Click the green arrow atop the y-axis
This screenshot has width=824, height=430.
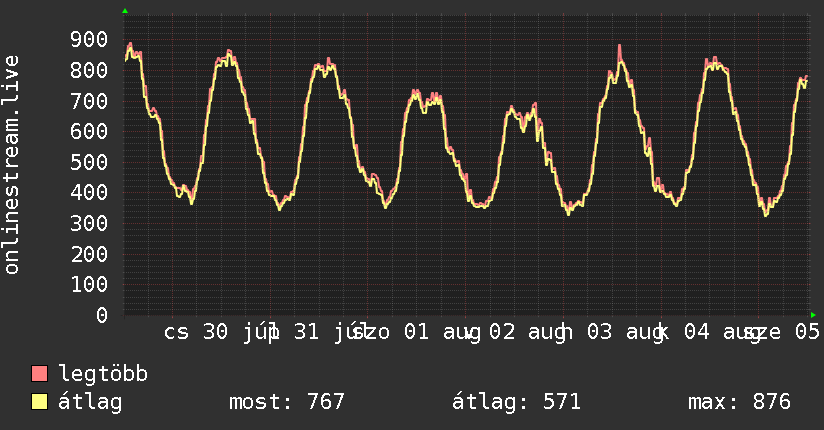point(125,11)
